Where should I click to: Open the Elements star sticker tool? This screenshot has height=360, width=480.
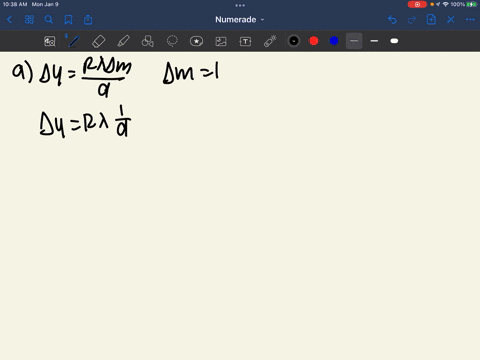tap(196, 41)
